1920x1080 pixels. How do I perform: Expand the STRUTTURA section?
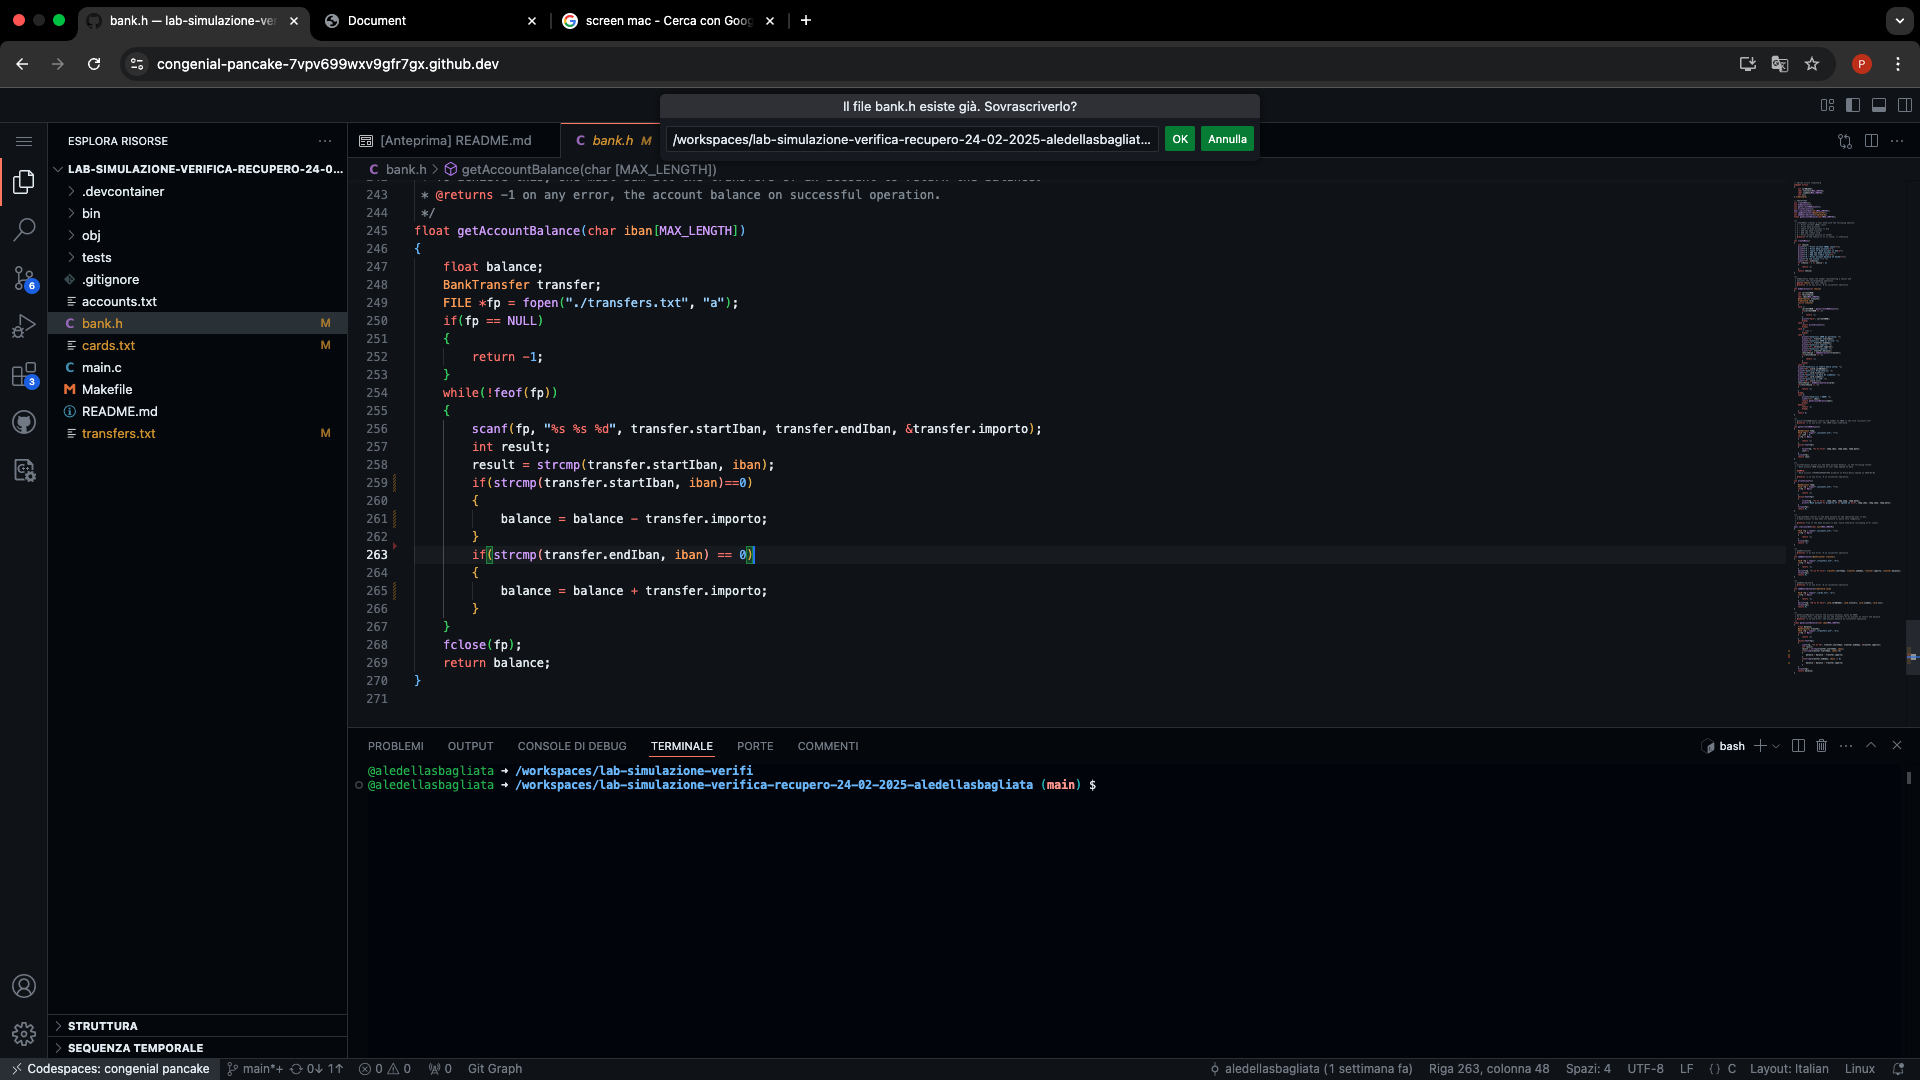click(x=102, y=1026)
